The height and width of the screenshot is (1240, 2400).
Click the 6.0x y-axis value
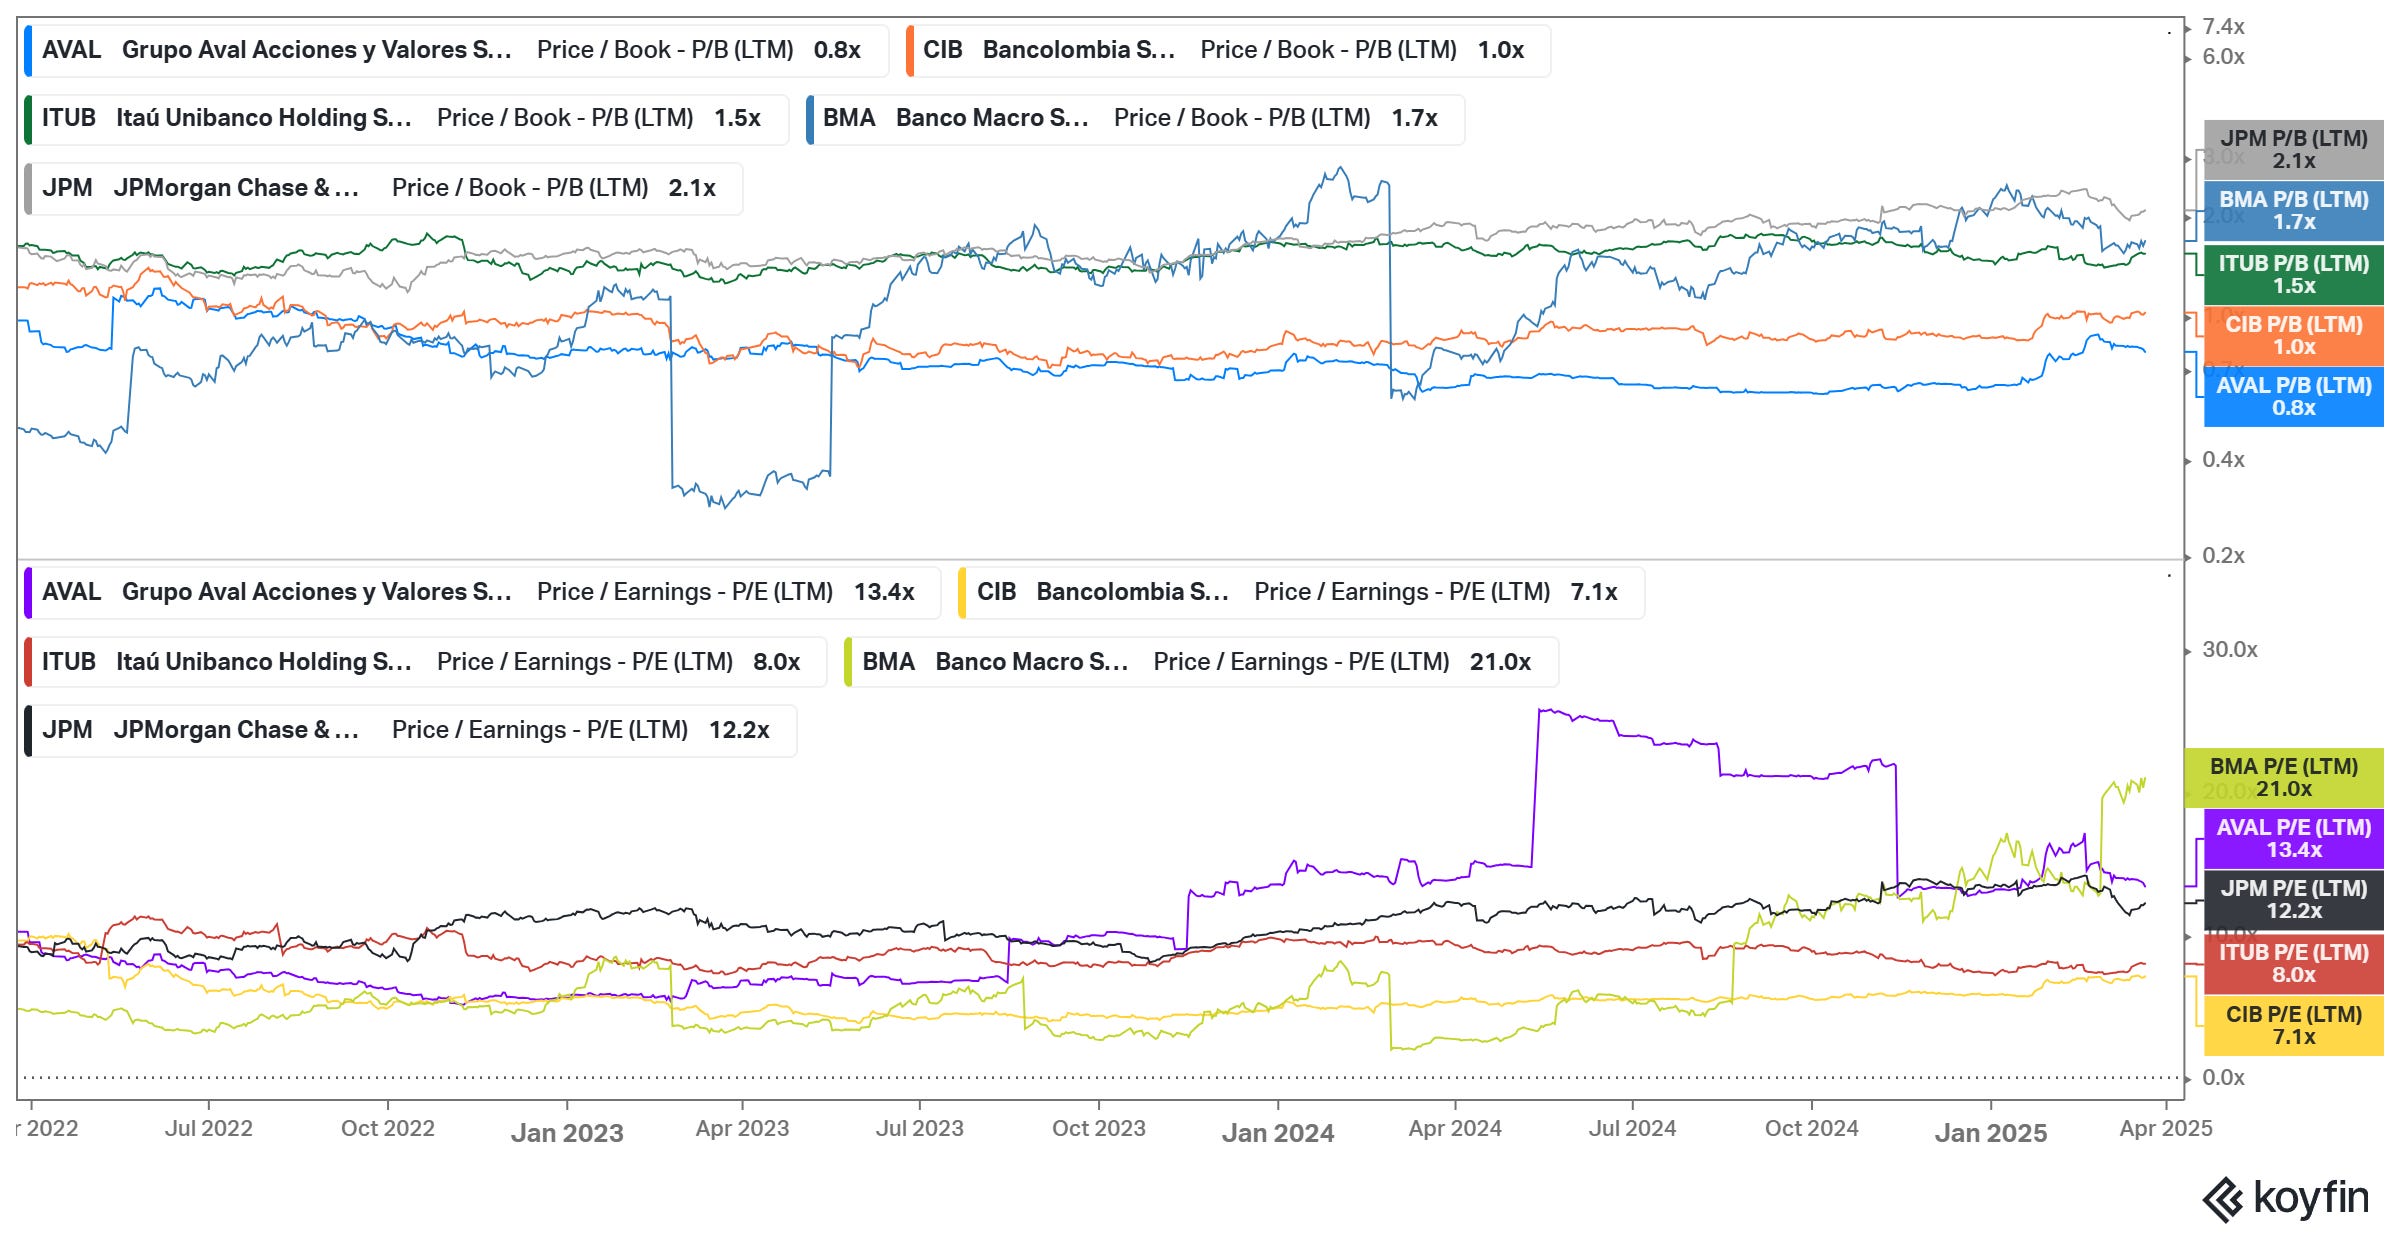pos(2223,57)
